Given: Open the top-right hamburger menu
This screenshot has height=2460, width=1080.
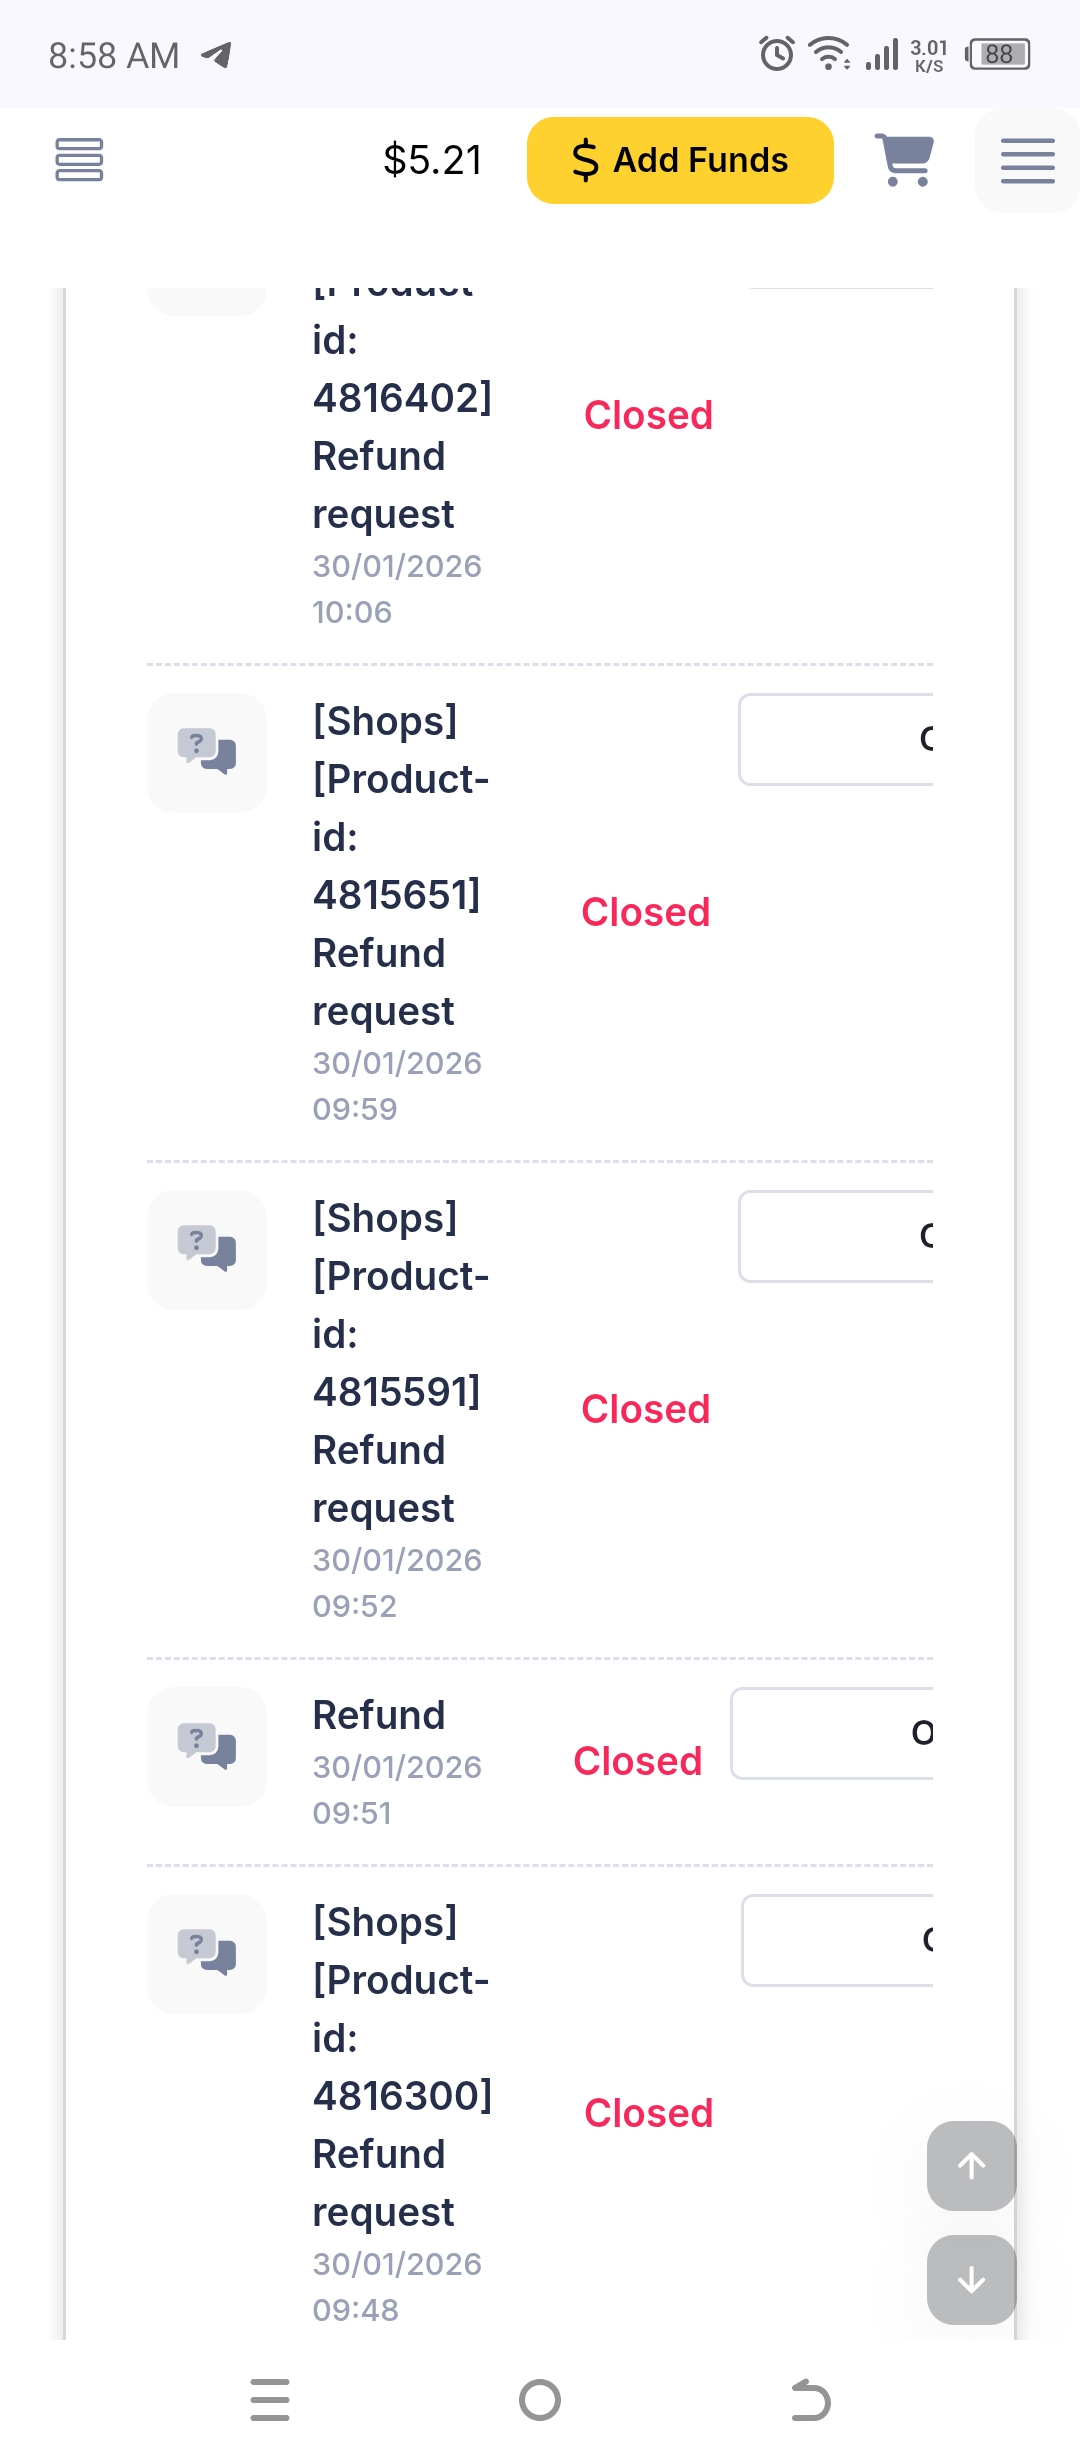Looking at the screenshot, I should (x=1027, y=160).
